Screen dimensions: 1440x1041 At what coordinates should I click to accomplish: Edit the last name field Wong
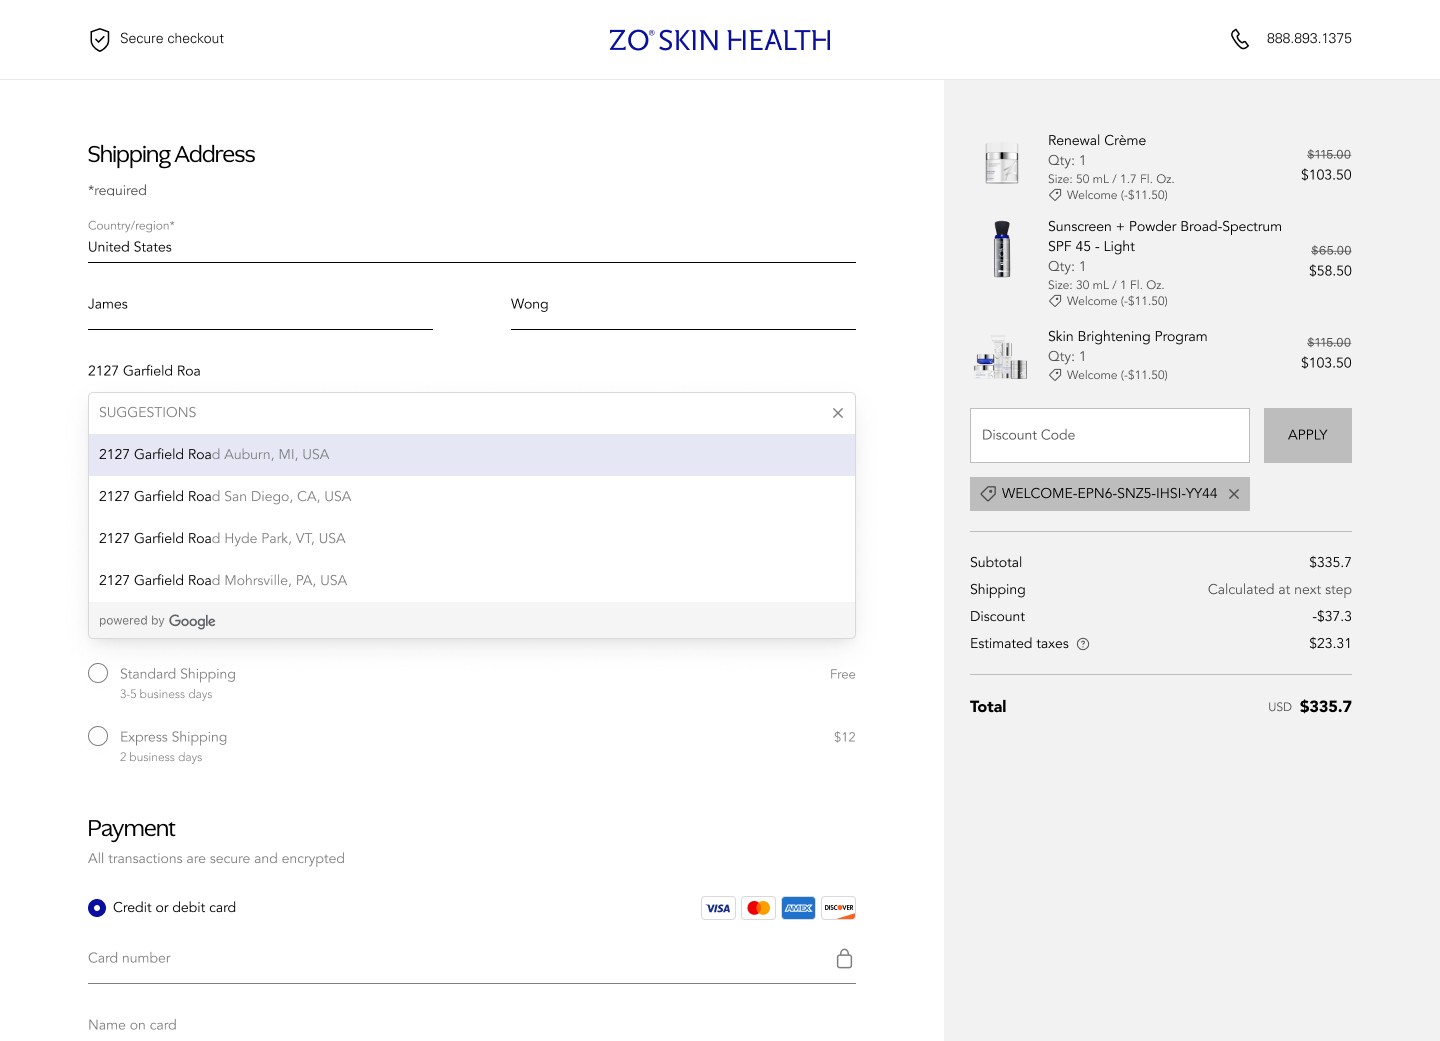(683, 305)
